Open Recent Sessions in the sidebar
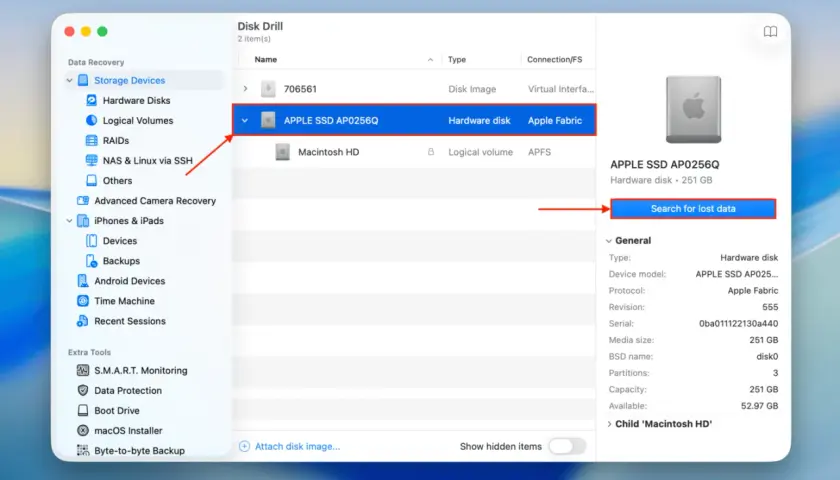Screen dimensions: 840x480 coord(130,321)
